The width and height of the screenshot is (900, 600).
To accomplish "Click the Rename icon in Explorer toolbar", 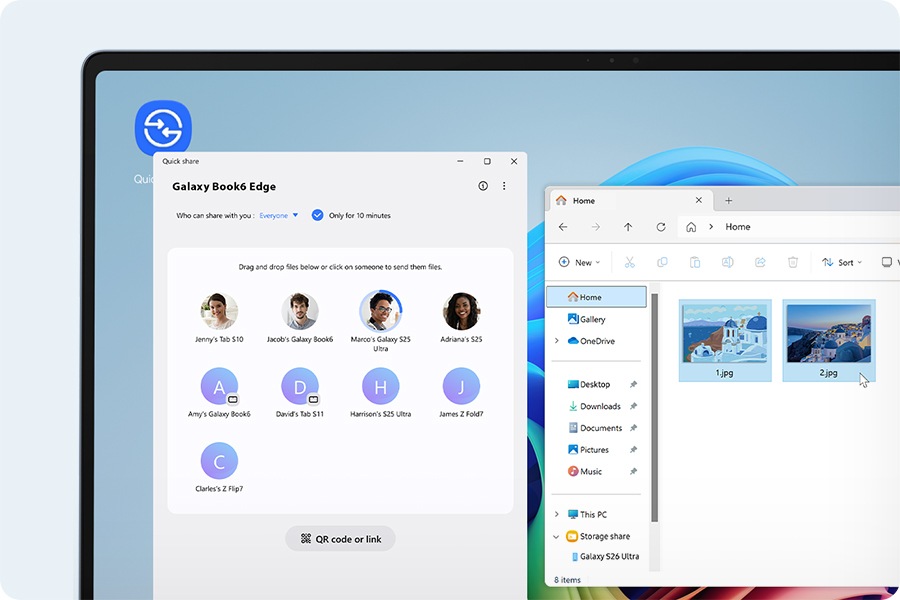I will point(727,262).
